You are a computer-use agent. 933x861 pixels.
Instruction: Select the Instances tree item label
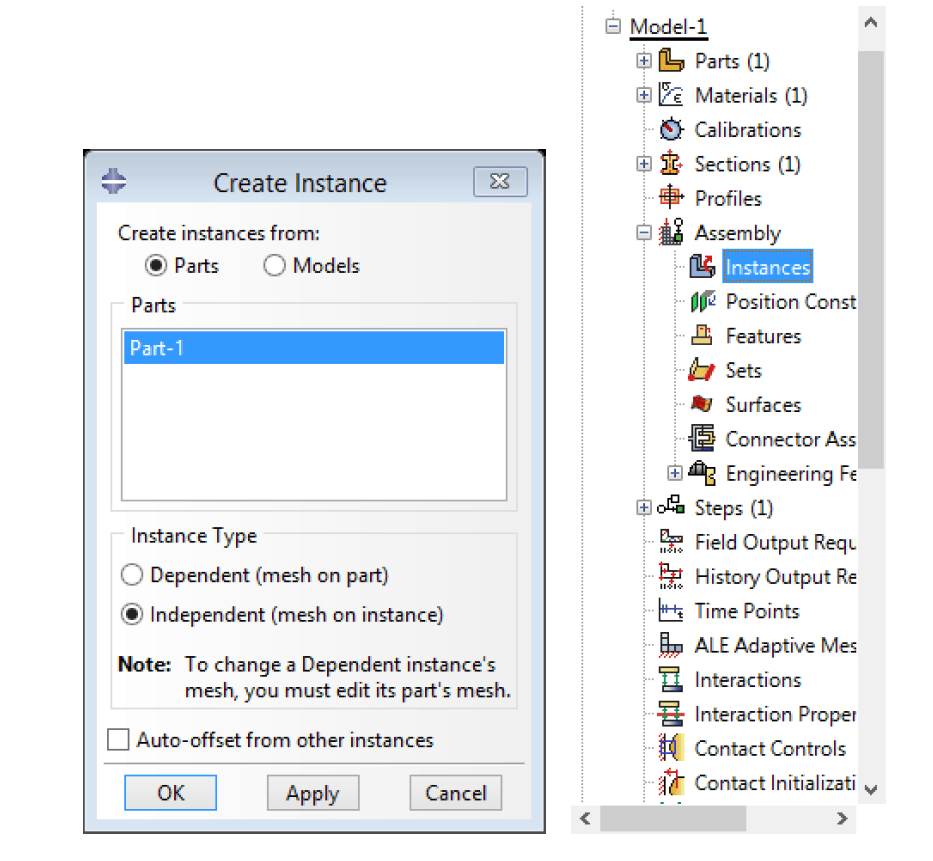pos(768,267)
